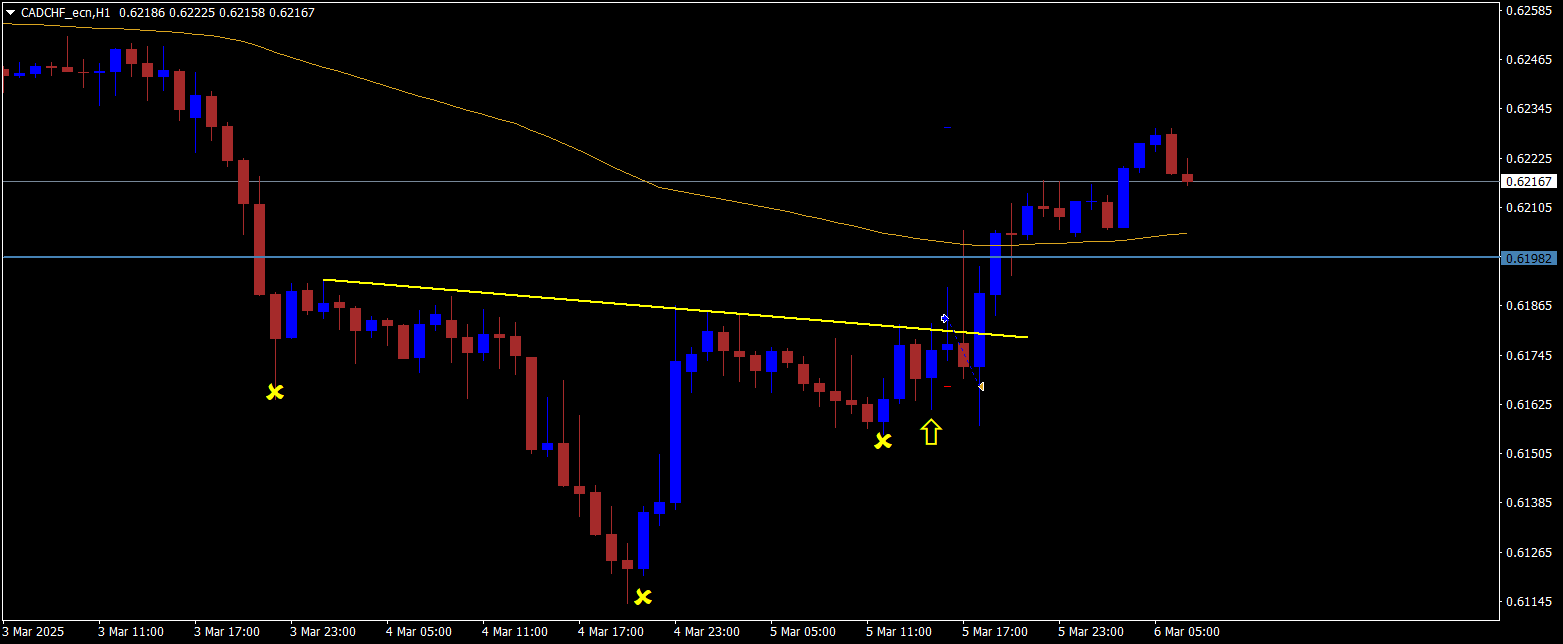Image resolution: width=1563 pixels, height=644 pixels.
Task: Click the low value 0.62158 in the chart header
Action: pyautogui.click(x=244, y=13)
